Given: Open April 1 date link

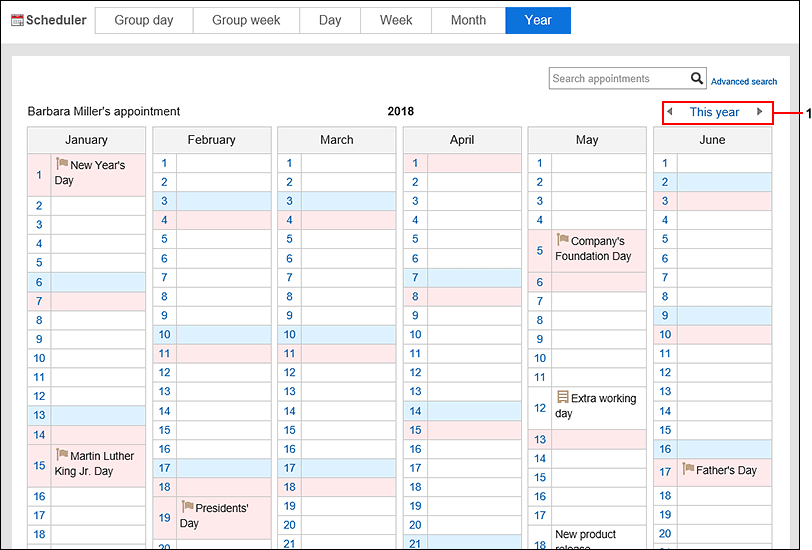Looking at the screenshot, I should click(x=415, y=163).
